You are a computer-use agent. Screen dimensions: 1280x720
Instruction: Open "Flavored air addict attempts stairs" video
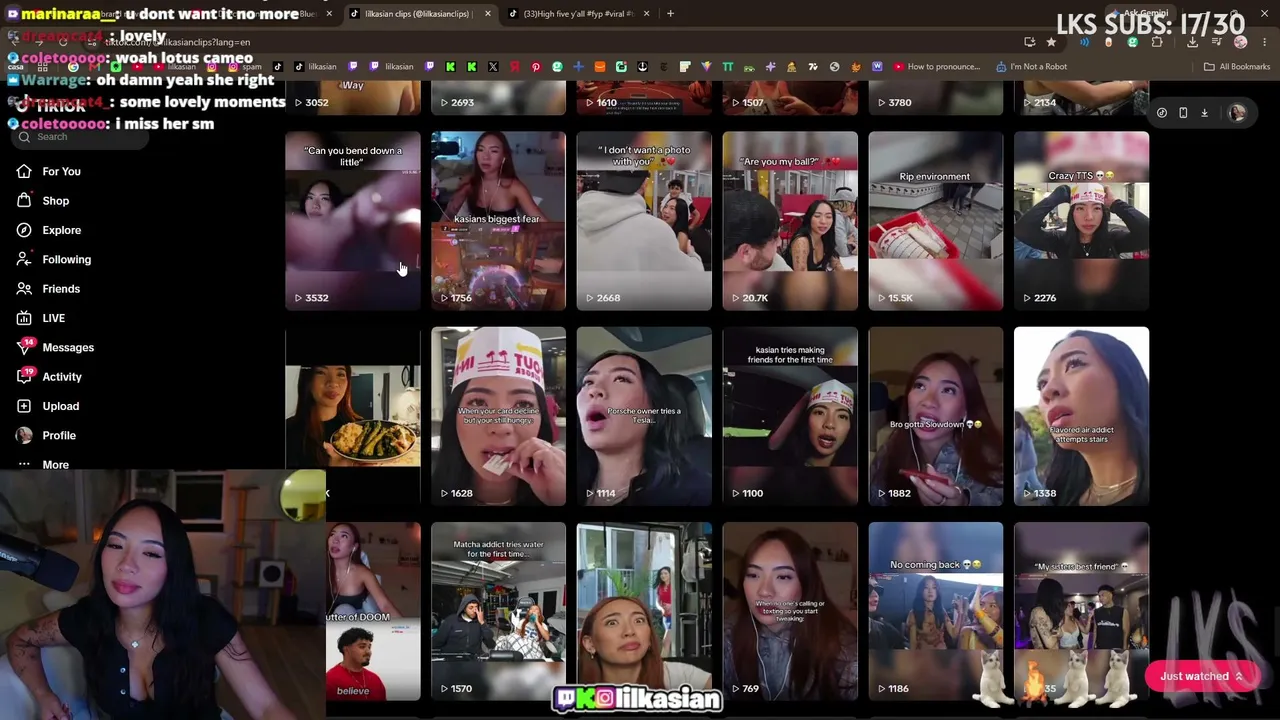click(1081, 416)
